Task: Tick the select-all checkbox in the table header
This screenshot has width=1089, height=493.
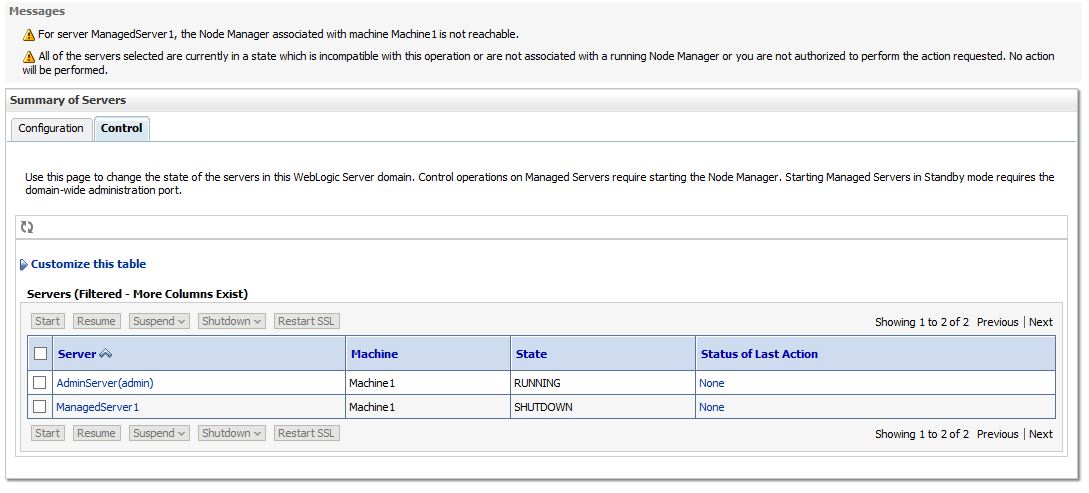Action: [x=40, y=353]
